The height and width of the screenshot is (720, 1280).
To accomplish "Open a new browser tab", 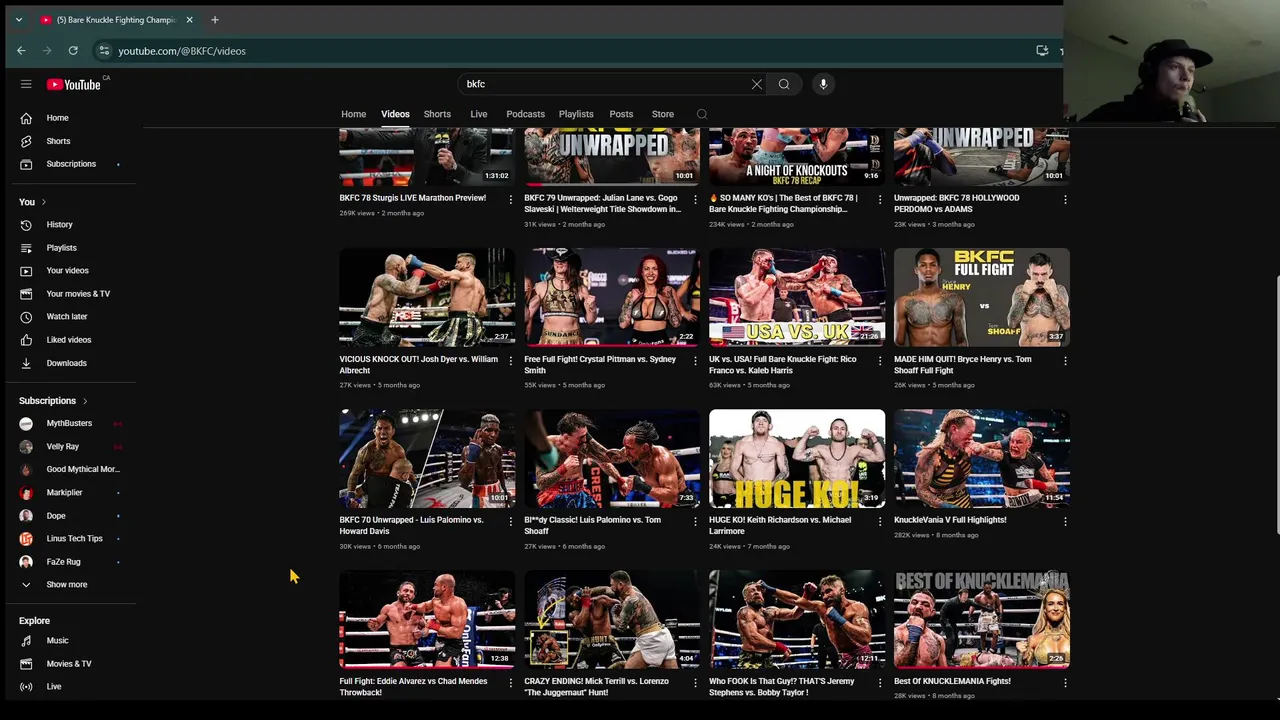I will (215, 20).
